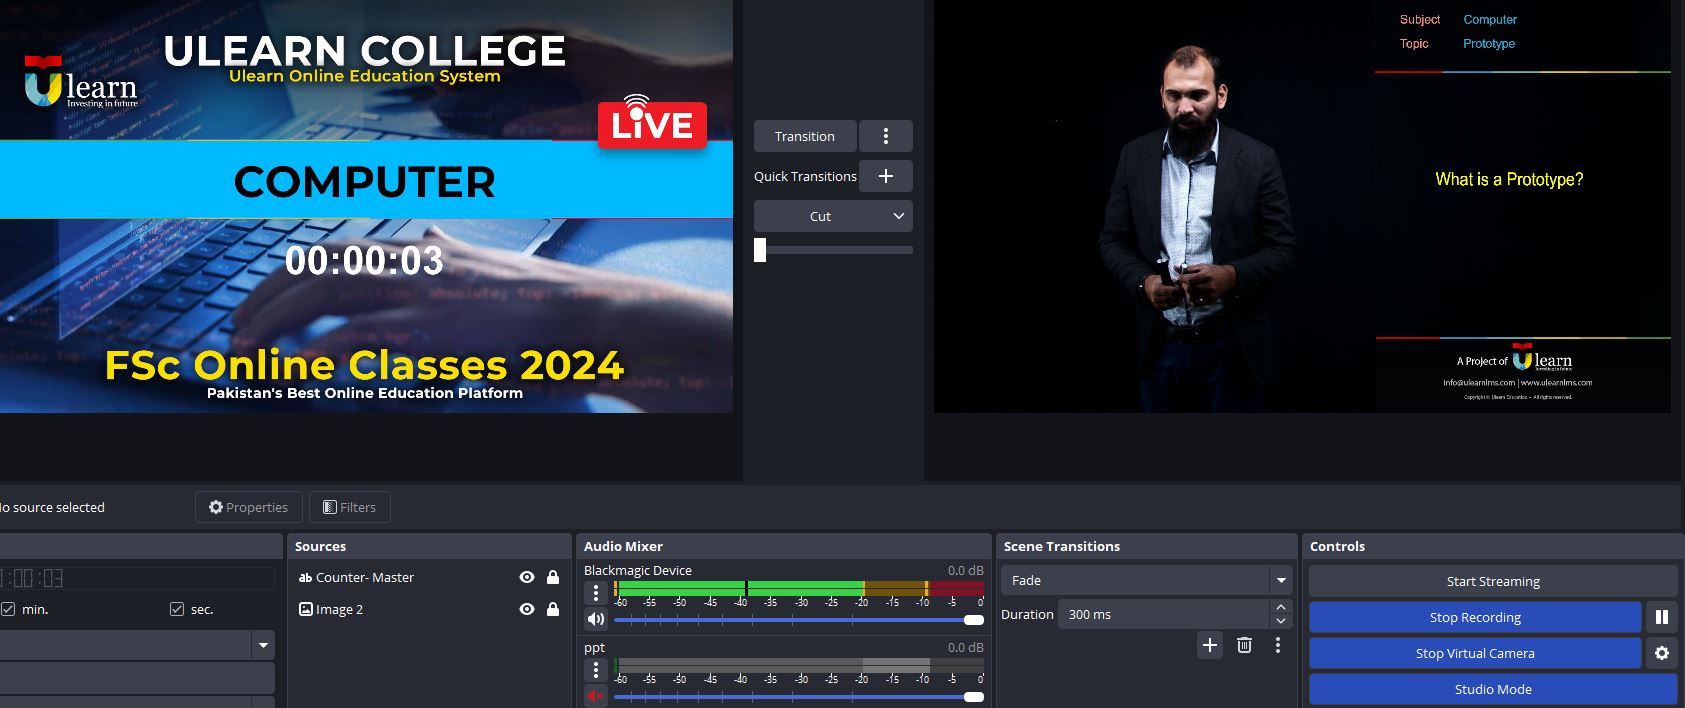
Task: Toggle the lock on Image 2
Action: (553, 609)
